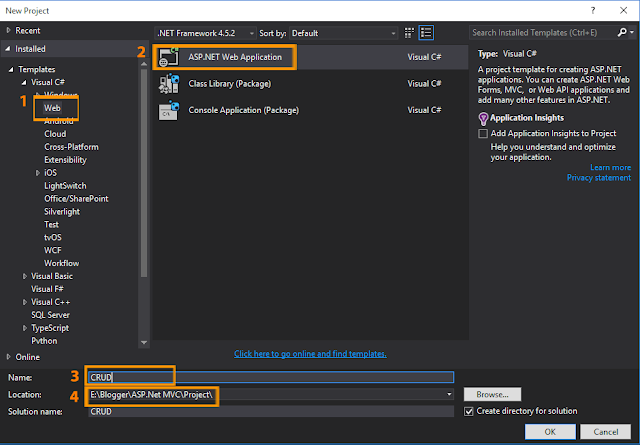Select the Office/SharePoint category

pyautogui.click(x=76, y=199)
